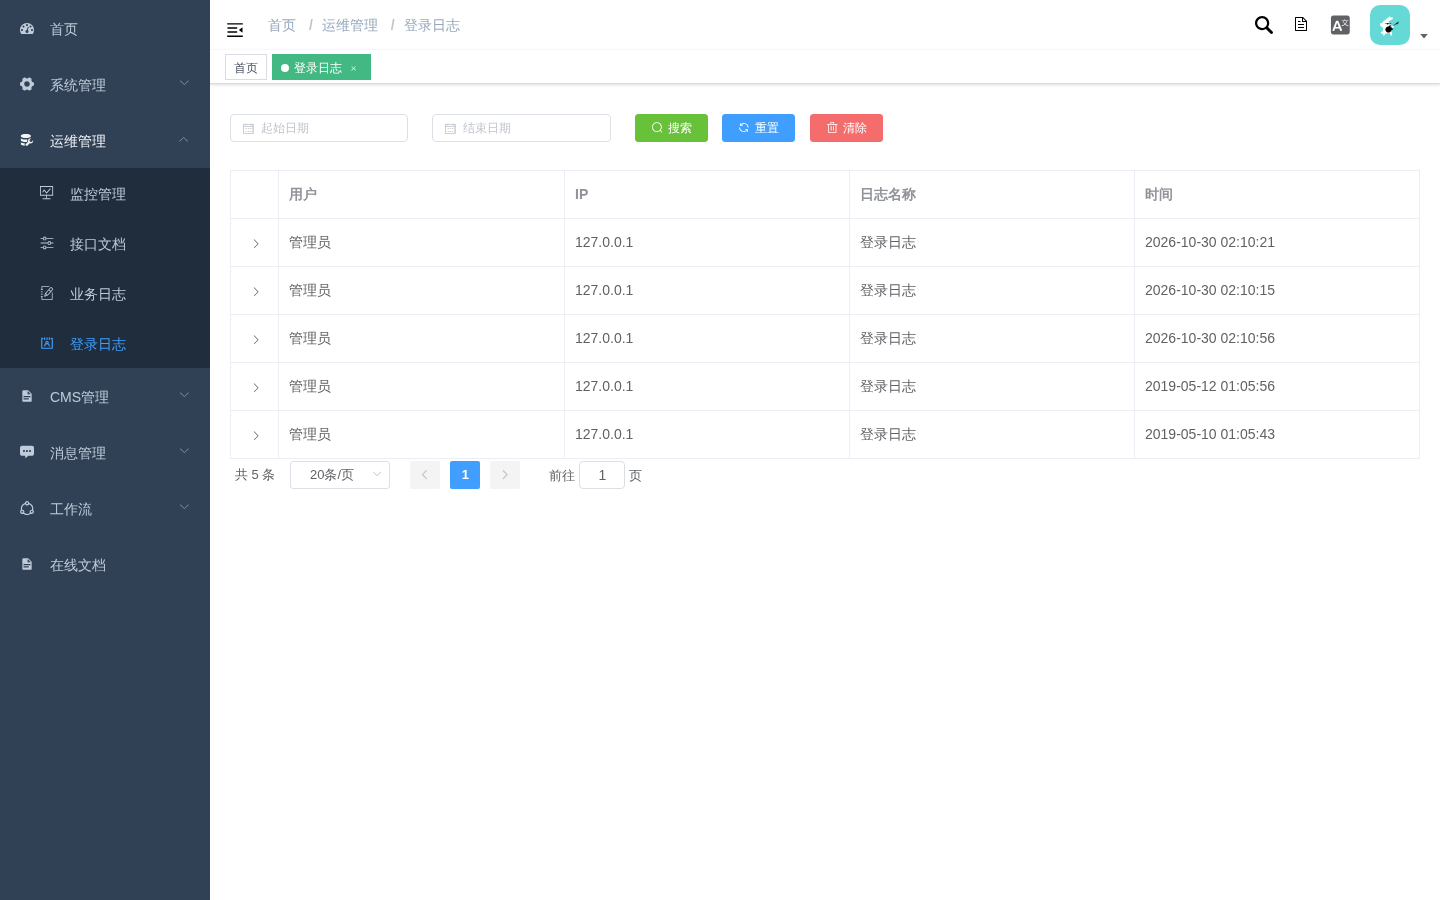Click the blue 重置 button
The height and width of the screenshot is (900, 1440).
(758, 128)
